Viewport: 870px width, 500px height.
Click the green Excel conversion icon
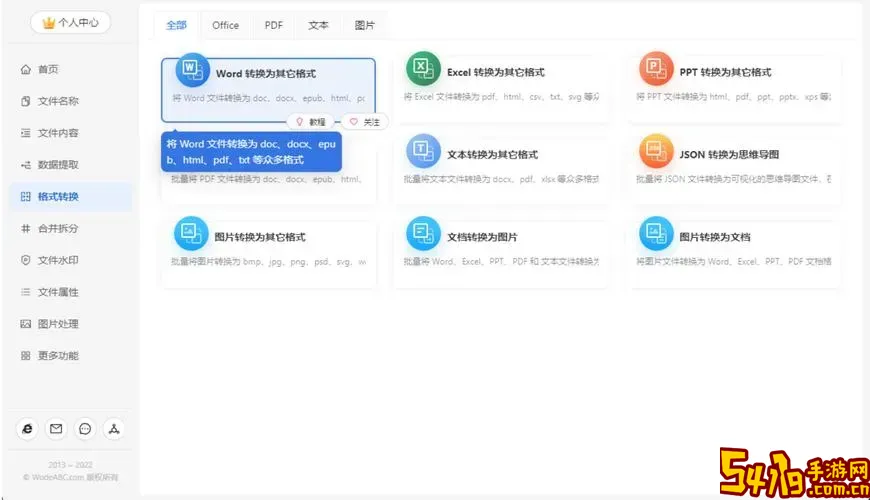click(x=423, y=68)
